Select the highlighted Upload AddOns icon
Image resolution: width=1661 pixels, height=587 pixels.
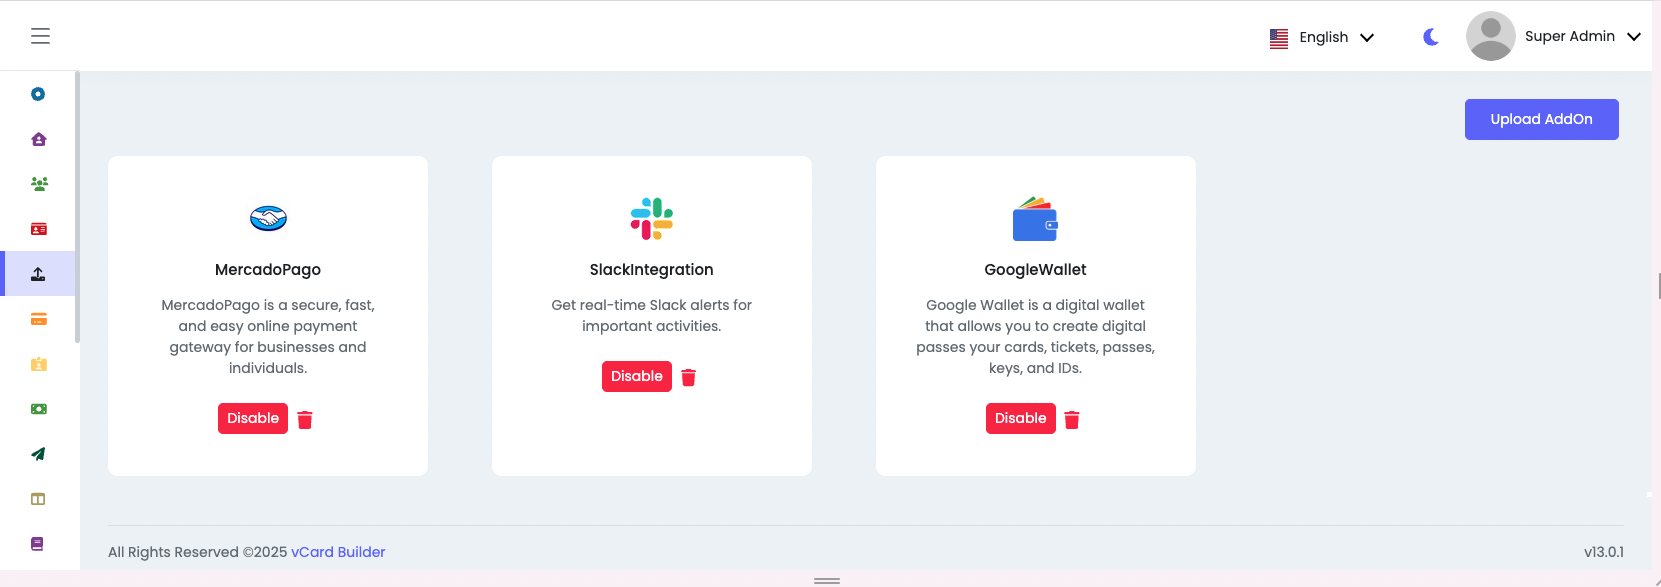(x=37, y=273)
